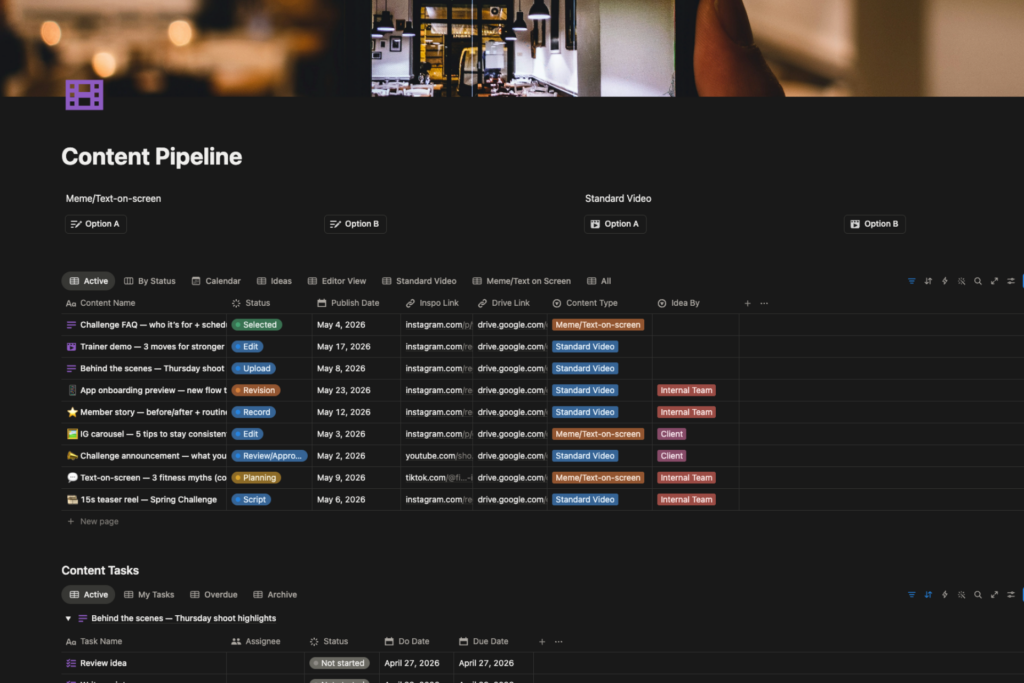Click the lightning automation icon in Content Pipeline toolbar

944,281
